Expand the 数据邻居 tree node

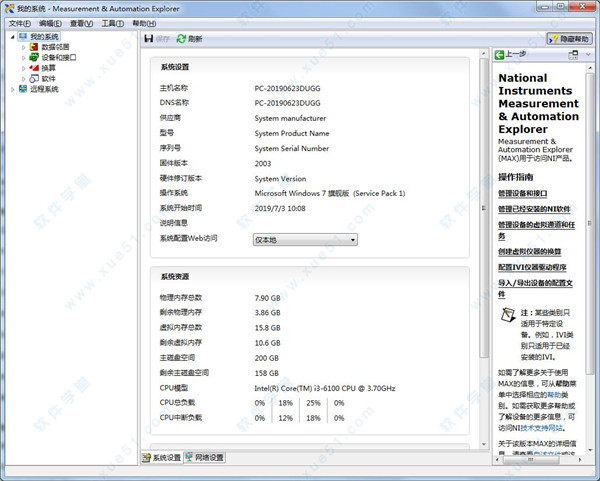pyautogui.click(x=23, y=47)
